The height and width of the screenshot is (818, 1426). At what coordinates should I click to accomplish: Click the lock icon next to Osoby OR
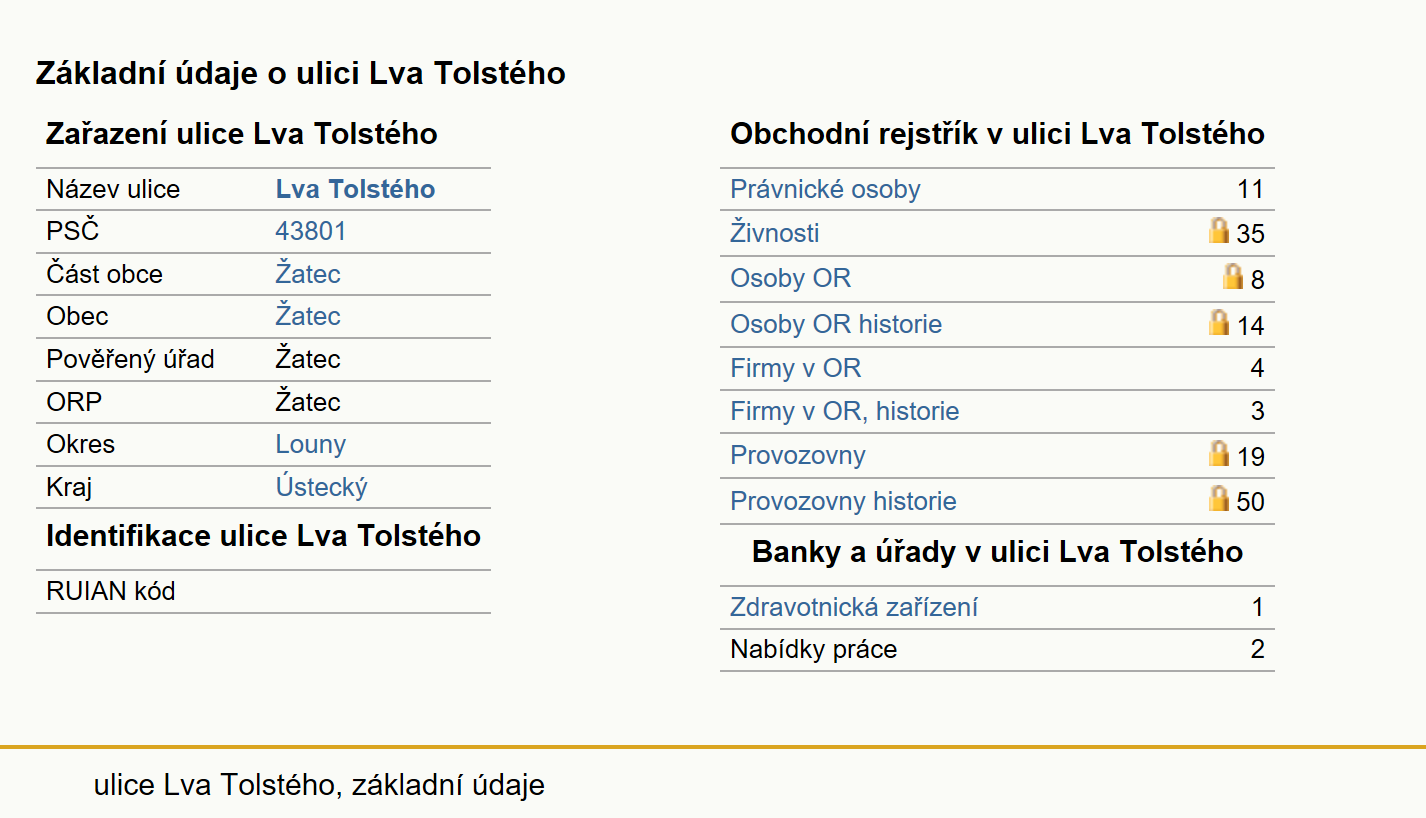tap(1232, 276)
